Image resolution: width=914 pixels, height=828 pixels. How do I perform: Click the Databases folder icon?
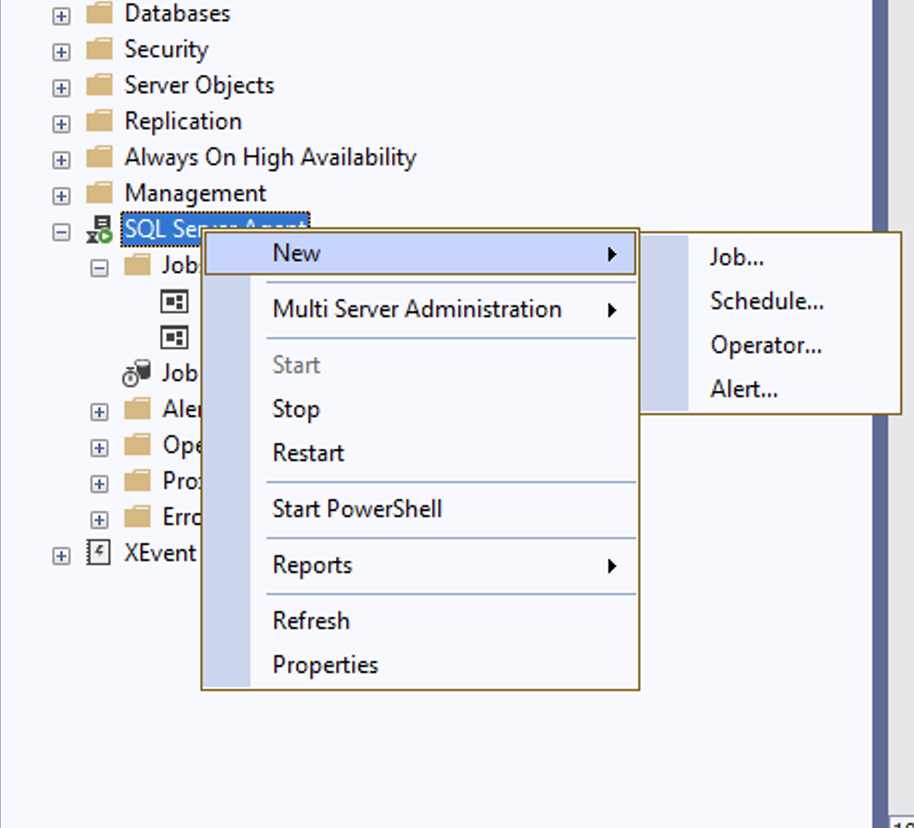[x=100, y=13]
